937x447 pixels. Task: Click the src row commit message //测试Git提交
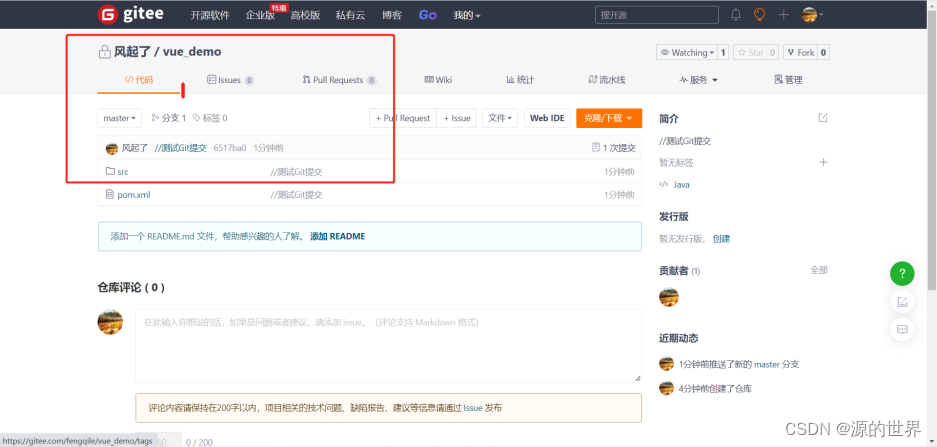pos(296,172)
